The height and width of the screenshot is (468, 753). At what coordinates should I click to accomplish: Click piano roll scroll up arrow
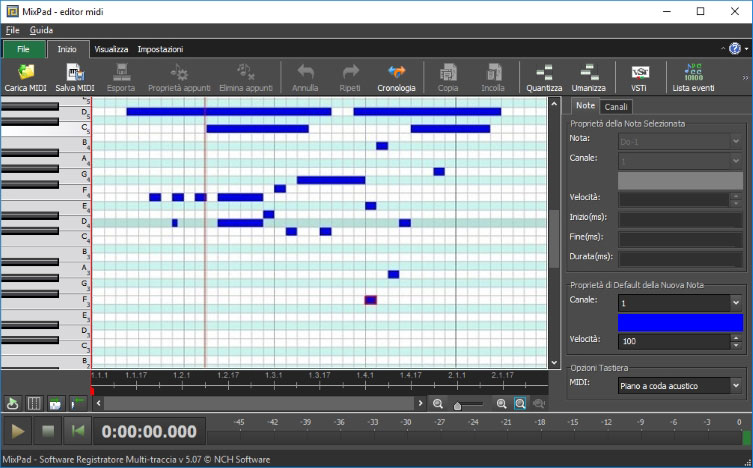point(554,104)
